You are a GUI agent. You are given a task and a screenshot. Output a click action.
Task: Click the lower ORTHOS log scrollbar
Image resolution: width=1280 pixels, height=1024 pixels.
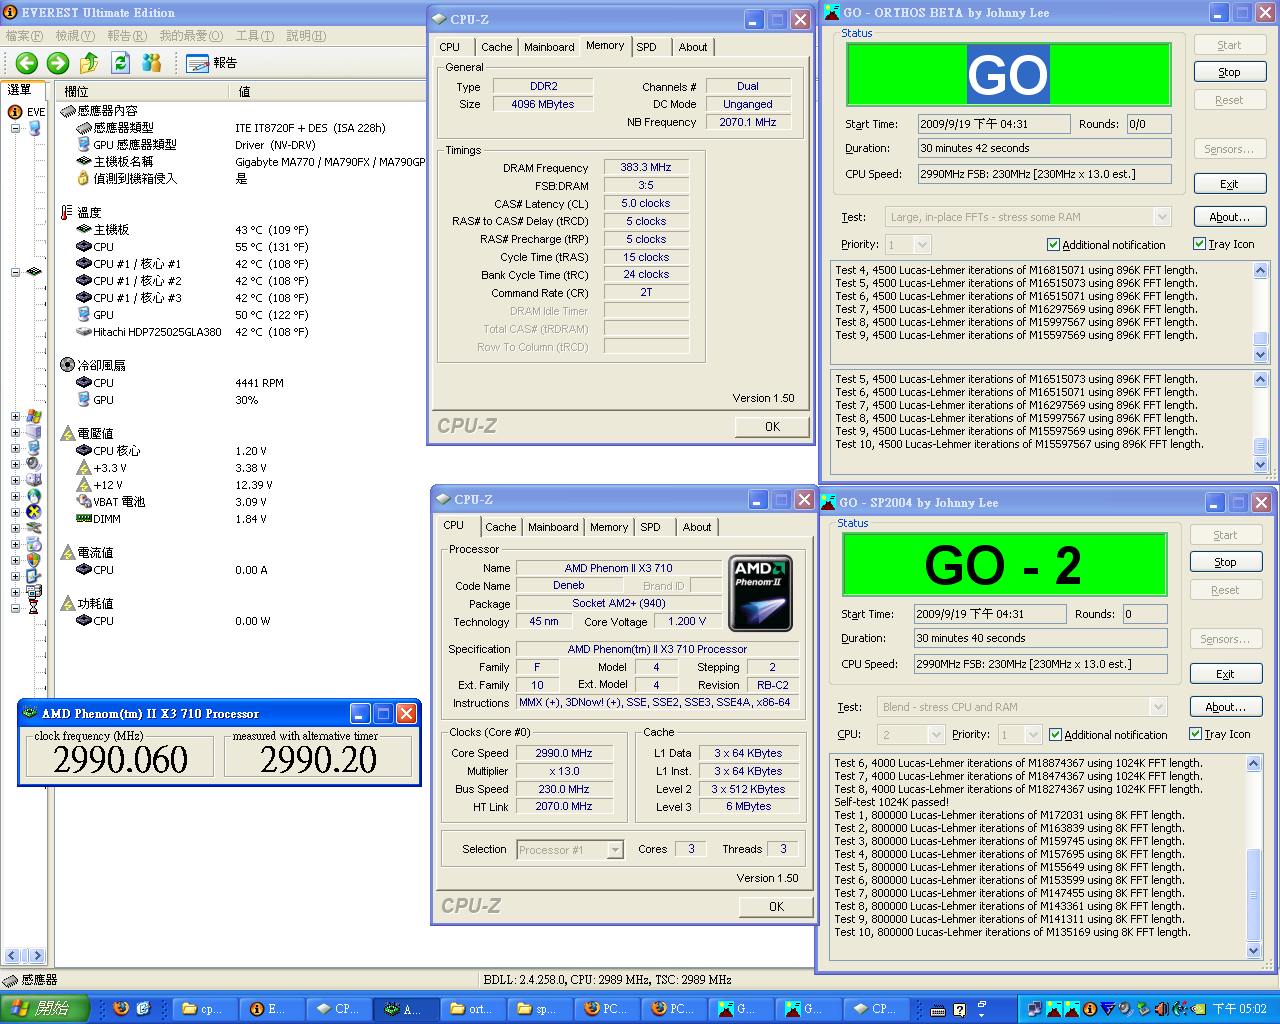(x=1260, y=421)
